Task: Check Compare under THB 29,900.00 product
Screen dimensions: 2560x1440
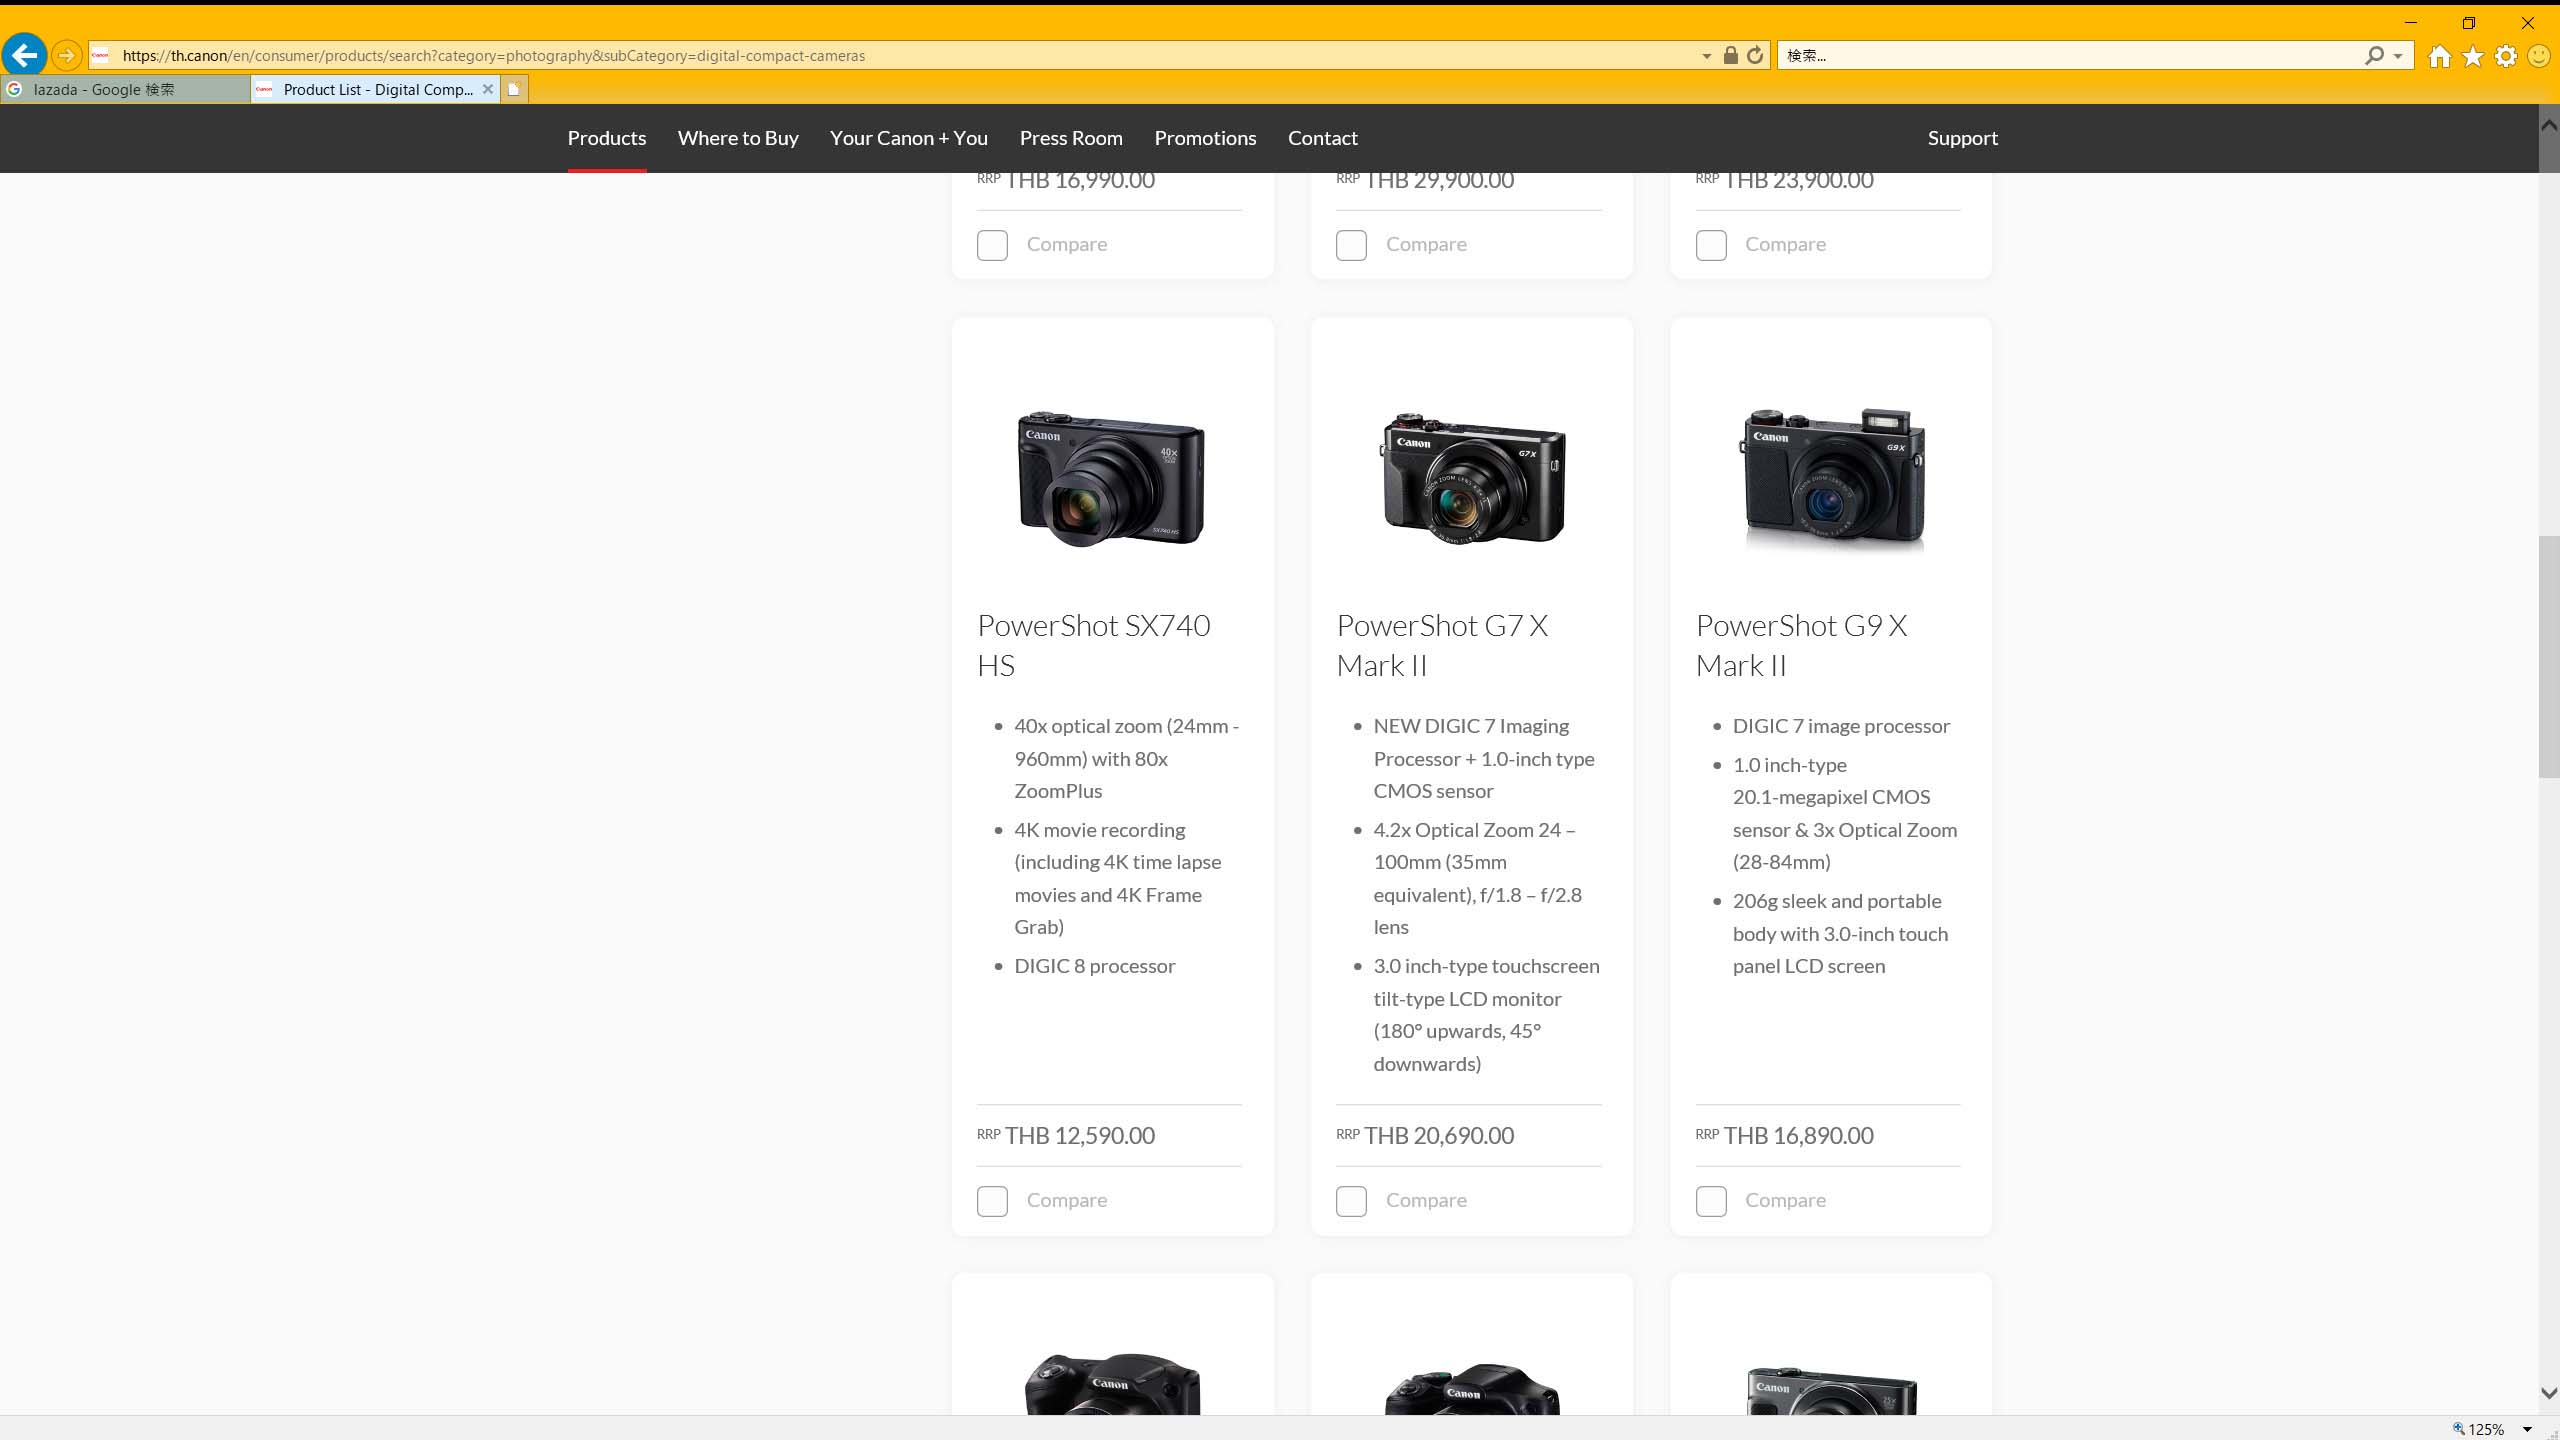Action: click(1351, 245)
